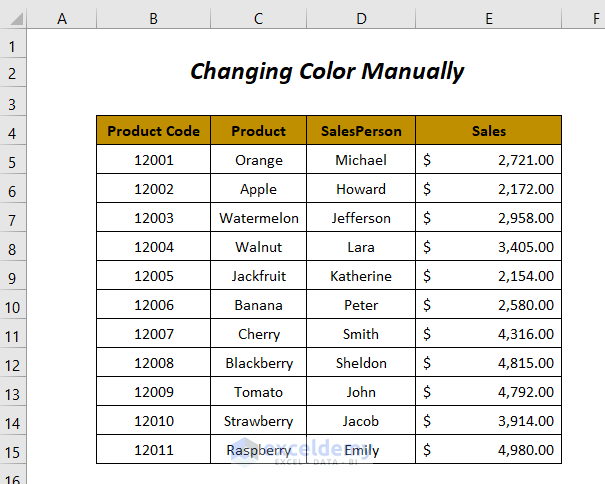The width and height of the screenshot is (605, 484).
Task: Select the 'Tomato' product cell
Action: 259,391
